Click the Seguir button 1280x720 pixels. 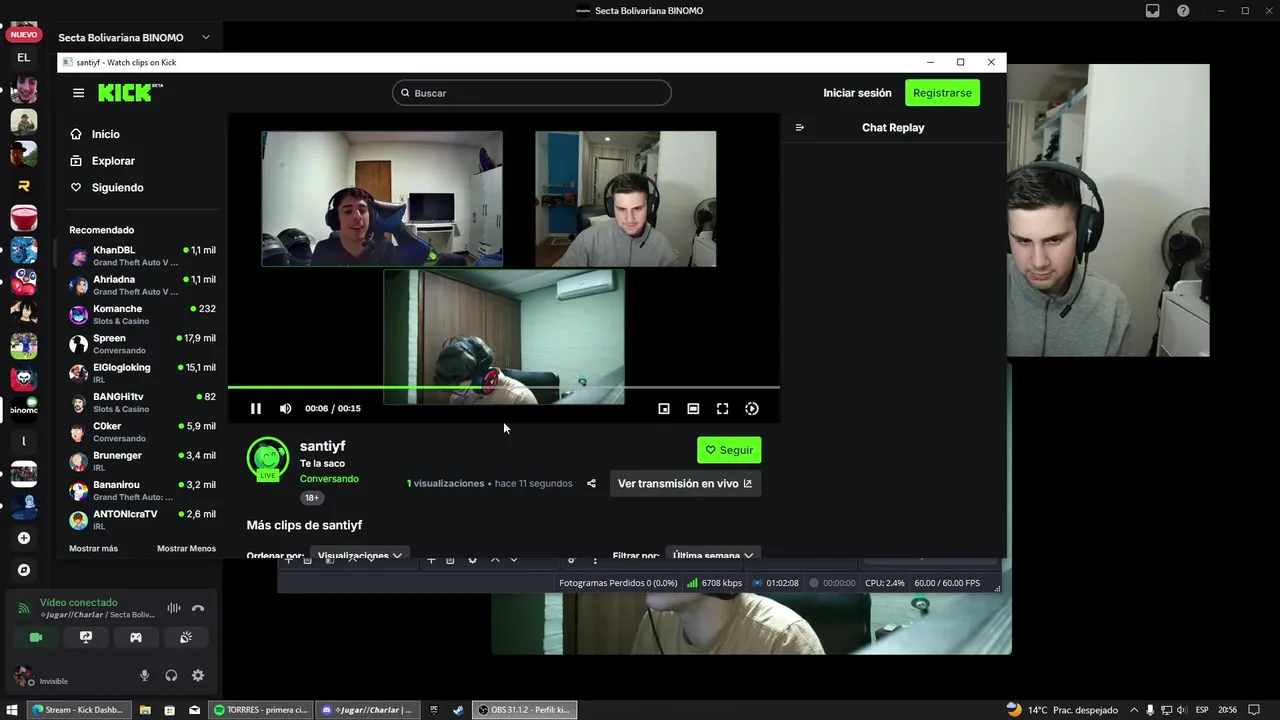coord(729,450)
